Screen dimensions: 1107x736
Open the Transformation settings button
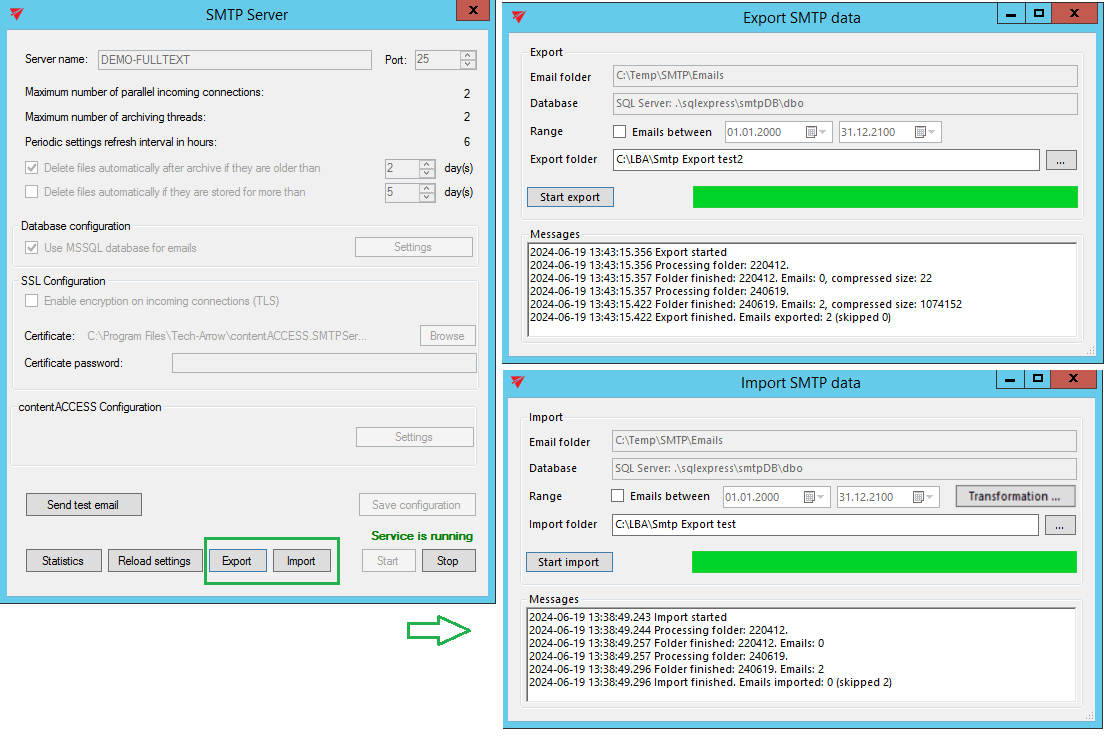(x=1014, y=496)
